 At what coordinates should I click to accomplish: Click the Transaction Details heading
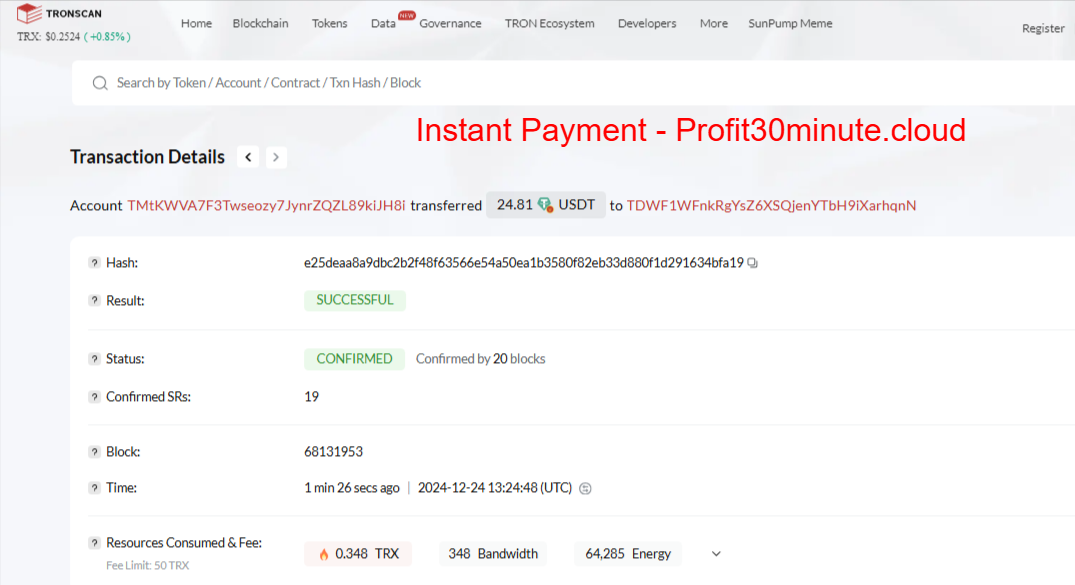(147, 157)
